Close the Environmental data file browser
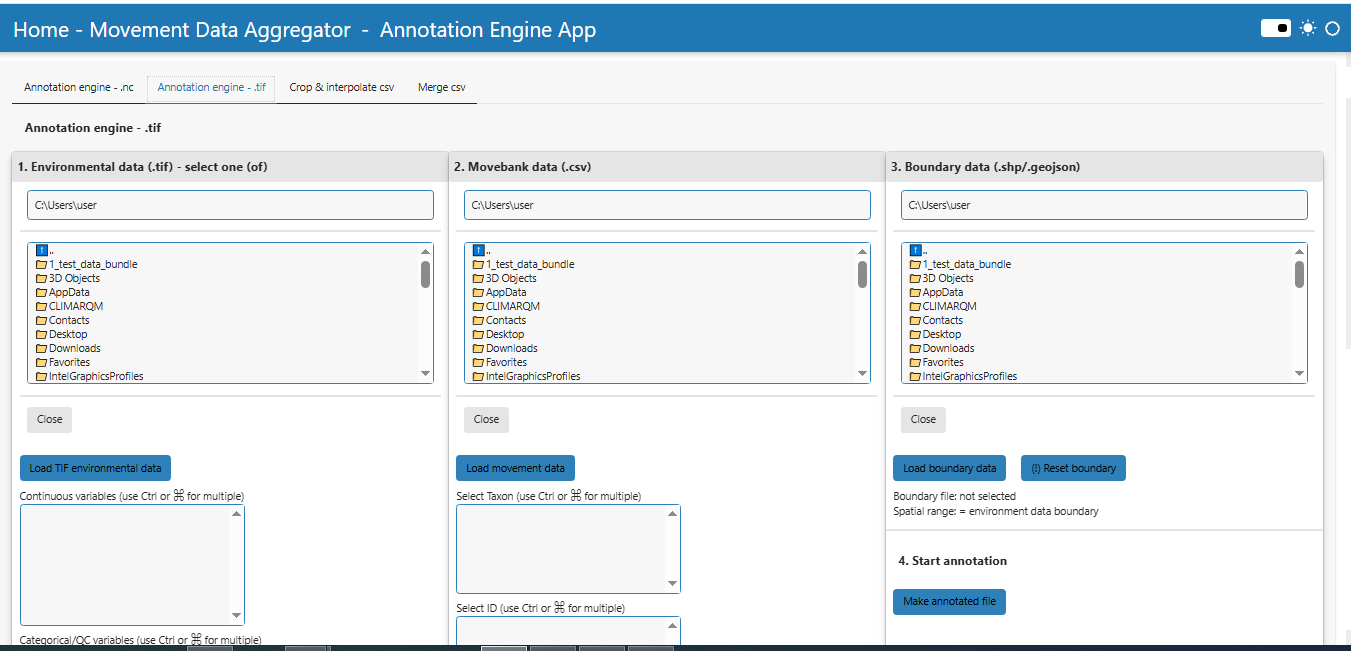 [50, 419]
